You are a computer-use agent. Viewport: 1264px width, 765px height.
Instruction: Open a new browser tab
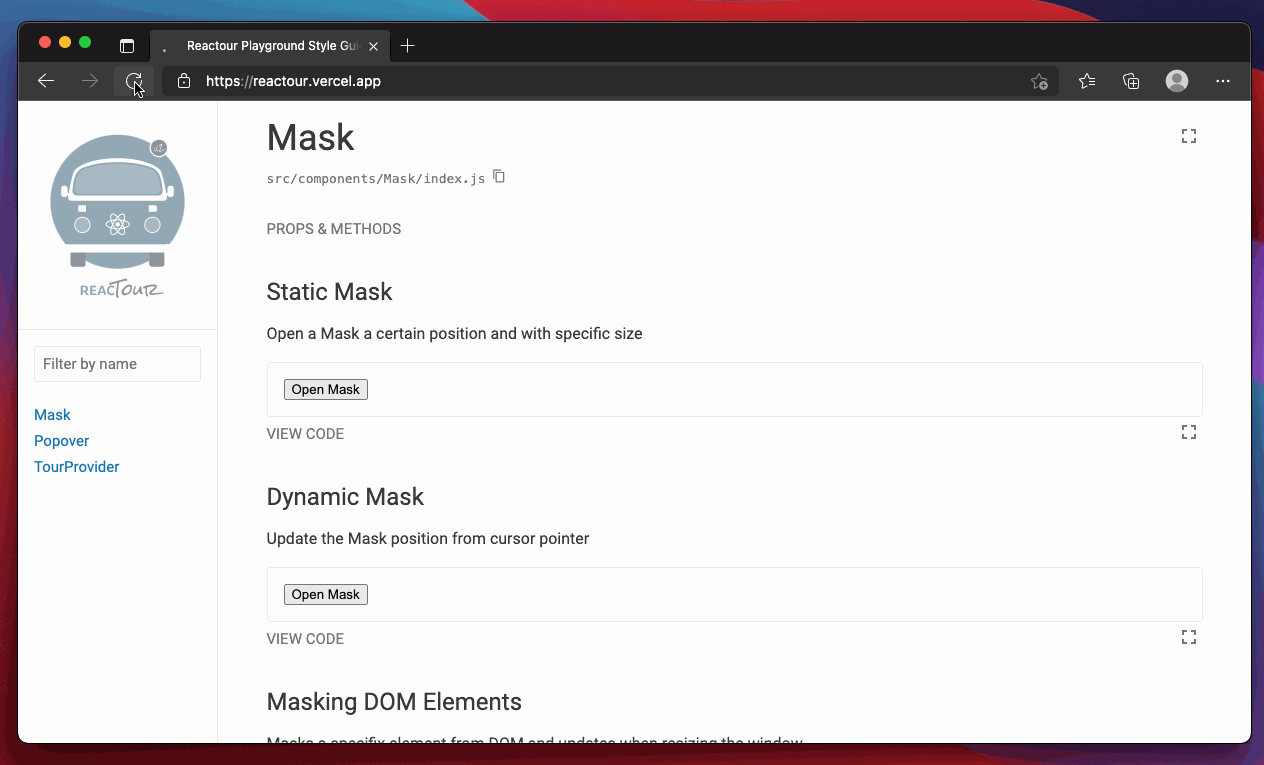pos(407,46)
